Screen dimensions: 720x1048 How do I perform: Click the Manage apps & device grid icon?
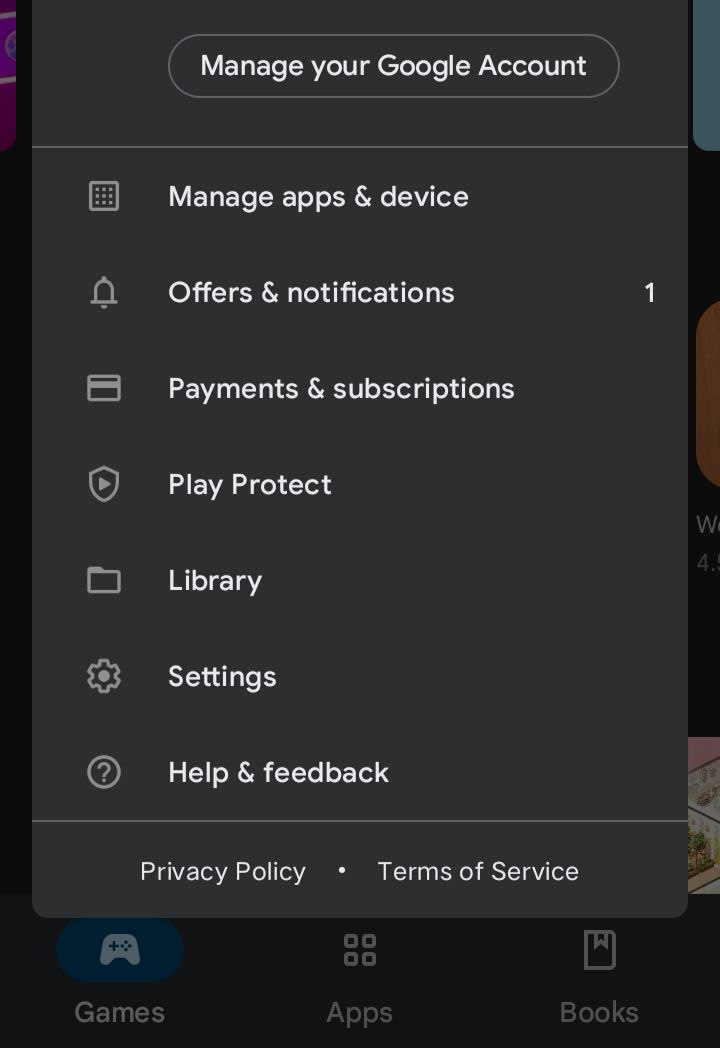tap(104, 196)
